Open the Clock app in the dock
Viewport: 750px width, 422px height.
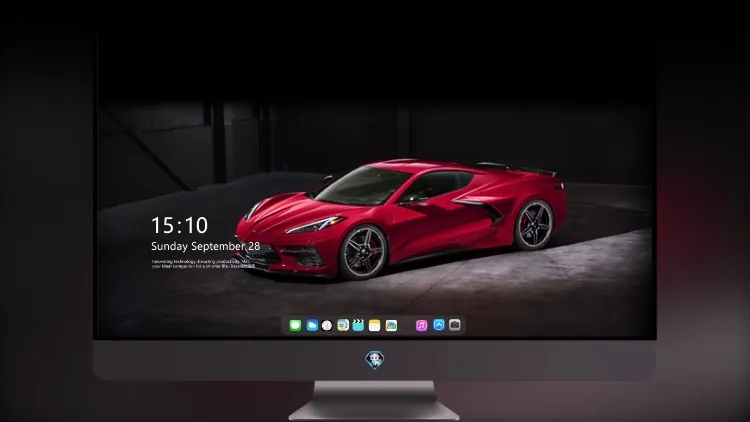click(x=327, y=325)
